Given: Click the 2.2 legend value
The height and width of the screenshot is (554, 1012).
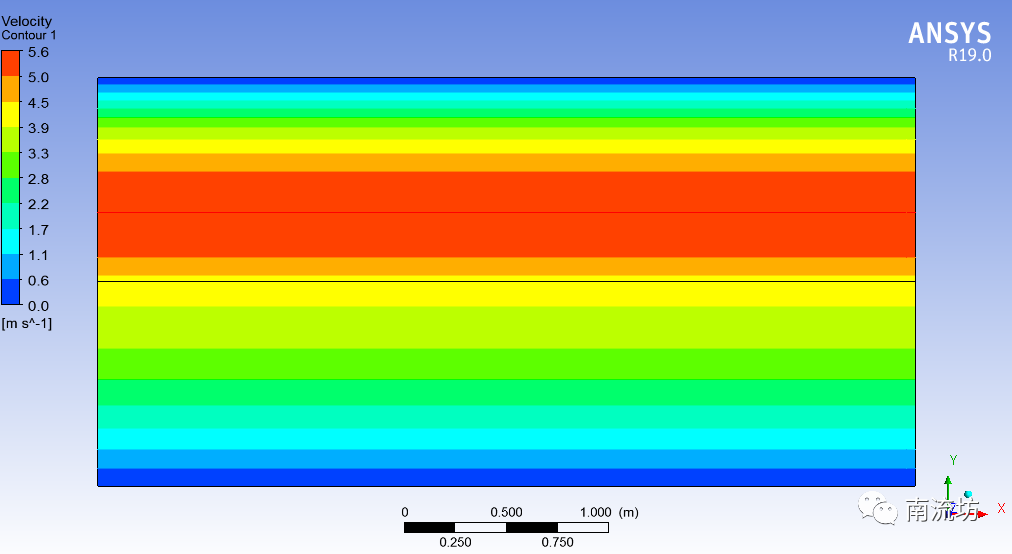Looking at the screenshot, I should (38, 205).
